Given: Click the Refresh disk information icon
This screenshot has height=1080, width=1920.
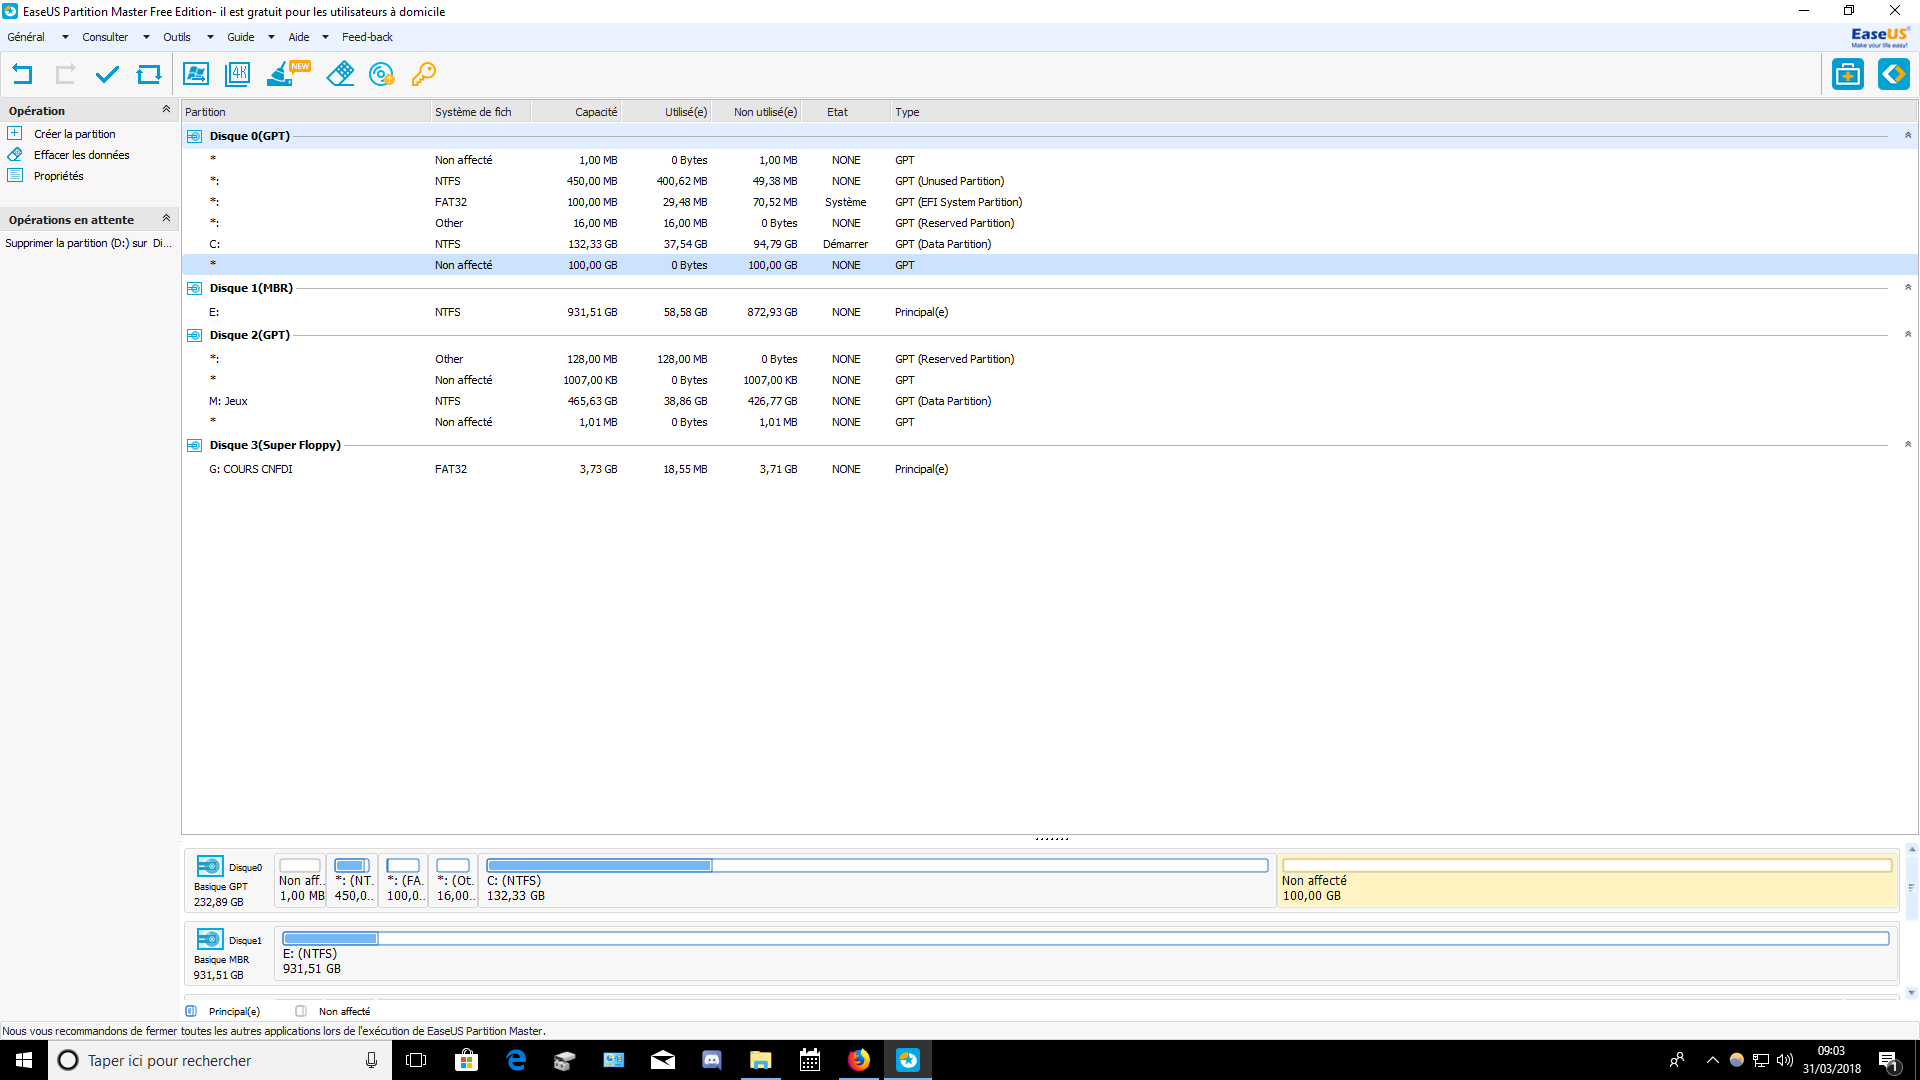Looking at the screenshot, I should pyautogui.click(x=149, y=74).
